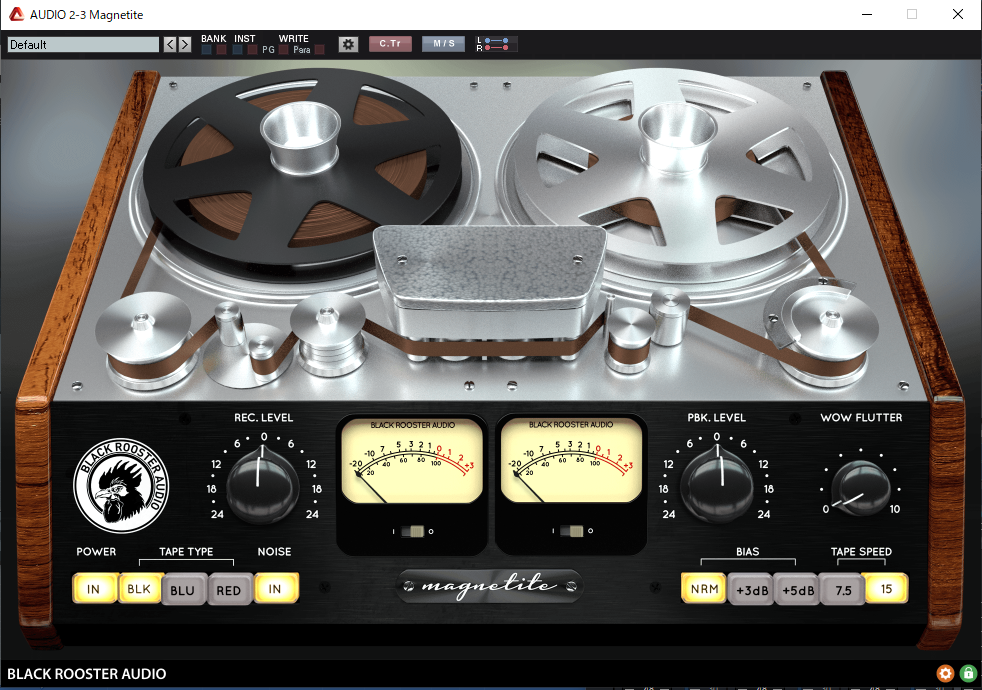This screenshot has width=982, height=690.
Task: Go to the previous preset arrow
Action: [x=170, y=44]
